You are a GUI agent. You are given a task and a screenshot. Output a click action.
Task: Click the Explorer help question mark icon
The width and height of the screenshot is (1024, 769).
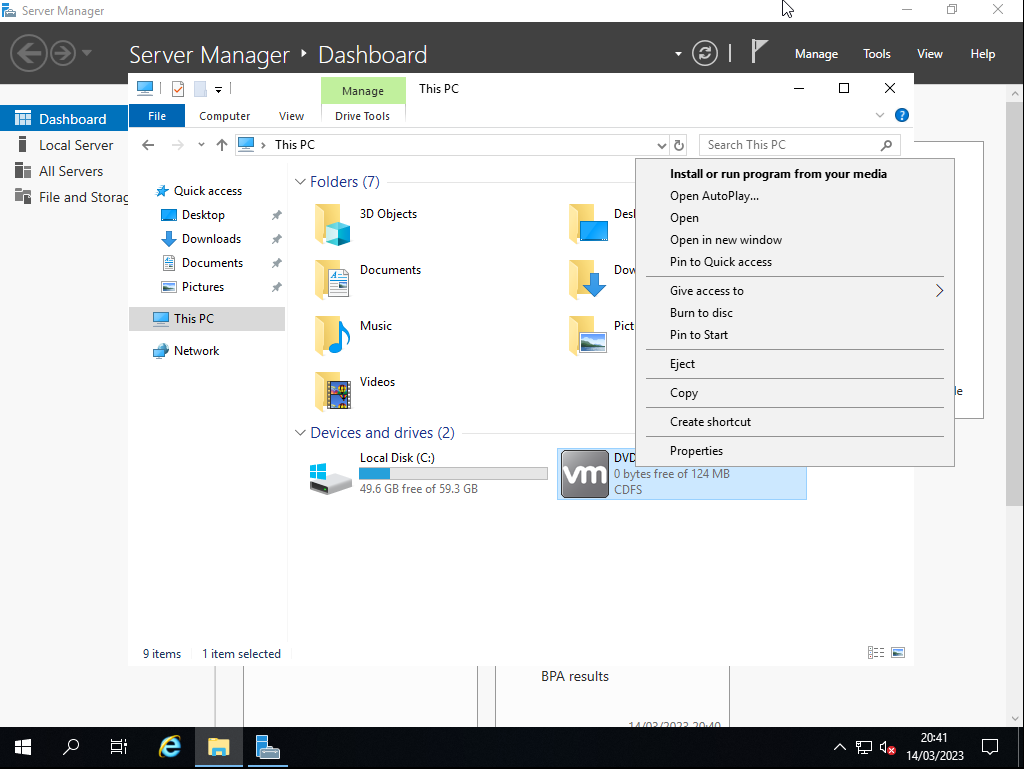[901, 116]
